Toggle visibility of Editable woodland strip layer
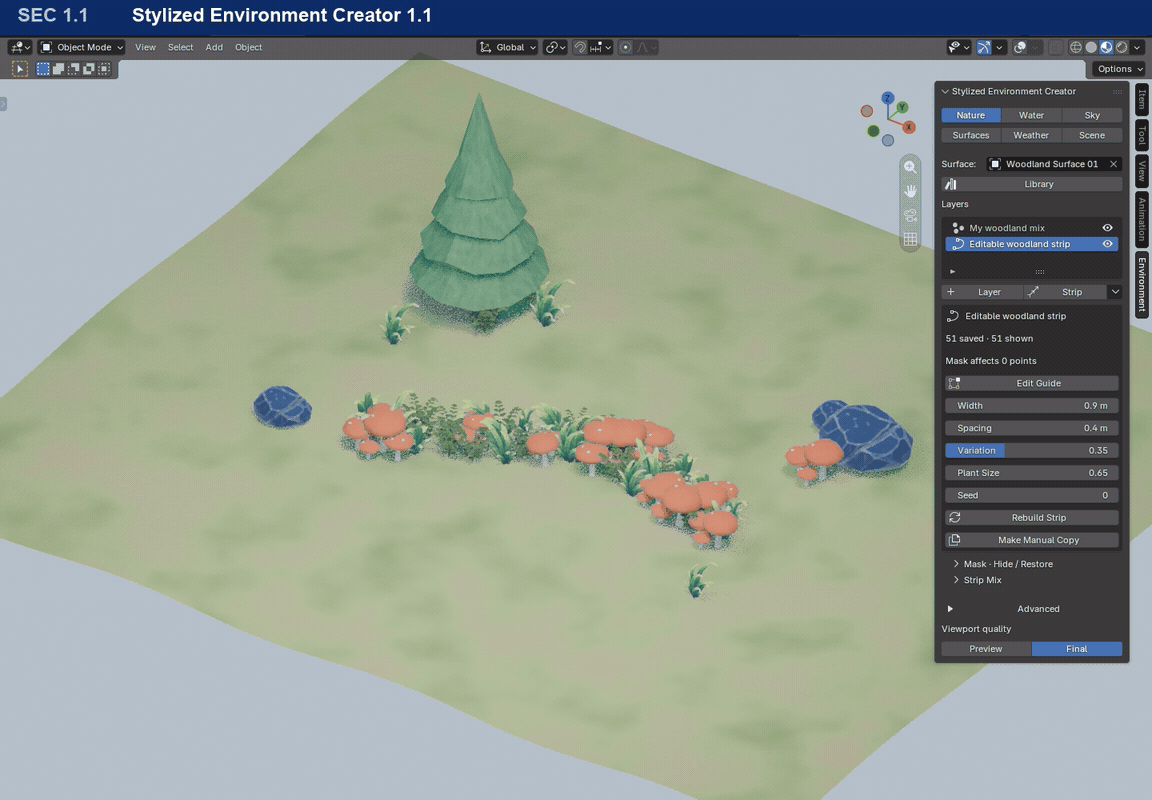This screenshot has width=1152, height=800. click(1107, 244)
